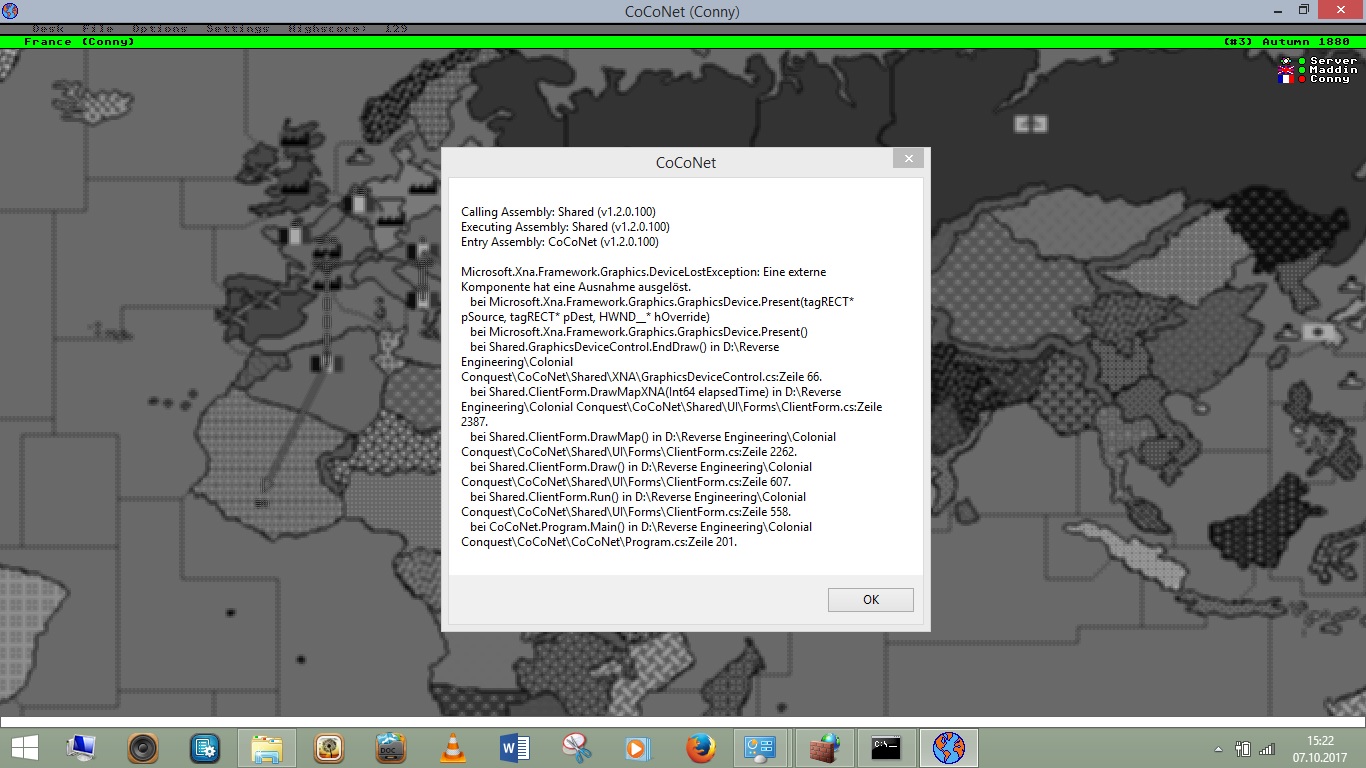Select the Conny player name
This screenshot has height=768, width=1366.
pos(1330,79)
